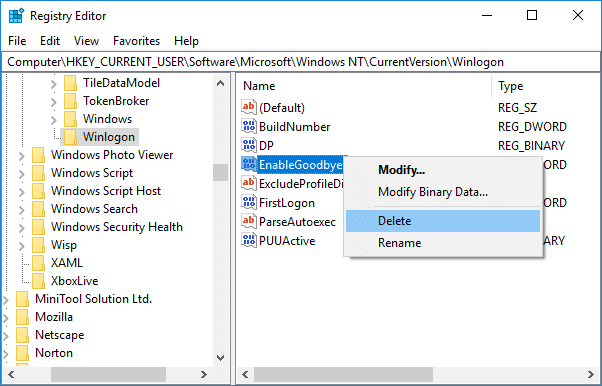Click values pane scroll left arrow

[x=245, y=374]
